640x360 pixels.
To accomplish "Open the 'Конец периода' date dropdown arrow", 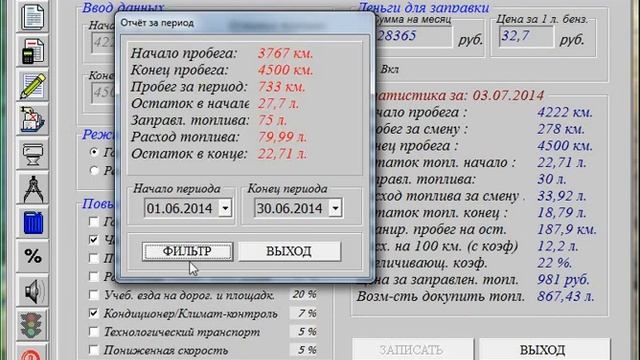I will point(335,208).
